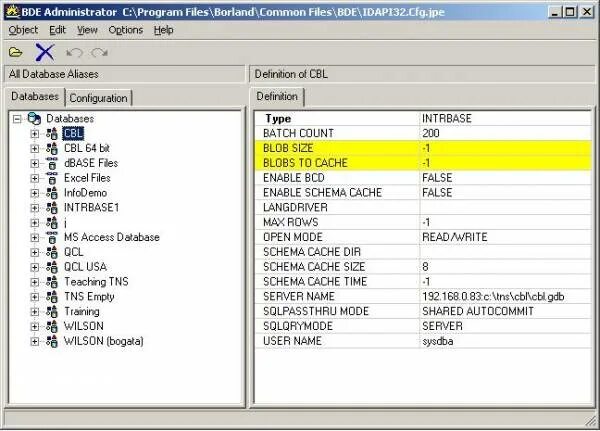
Task: Open the Object menu
Action: tap(23, 30)
